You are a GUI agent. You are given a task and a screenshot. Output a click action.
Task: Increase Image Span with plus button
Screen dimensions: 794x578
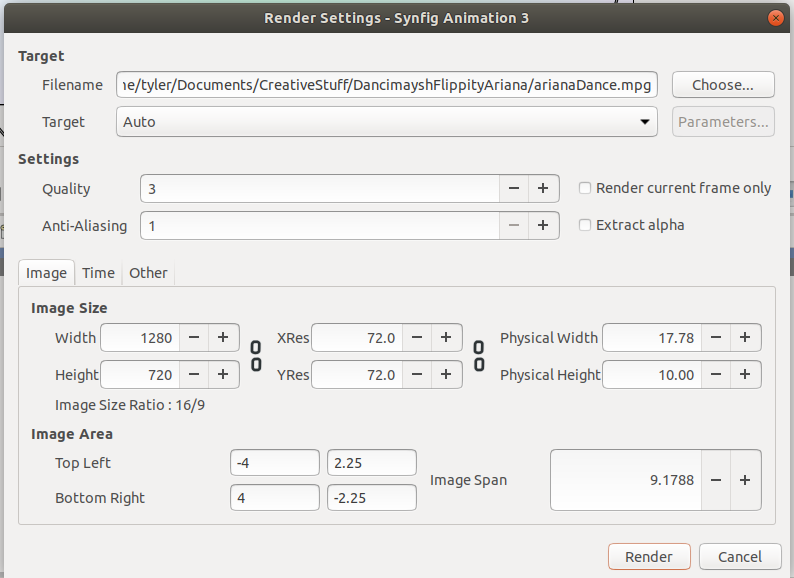[745, 480]
